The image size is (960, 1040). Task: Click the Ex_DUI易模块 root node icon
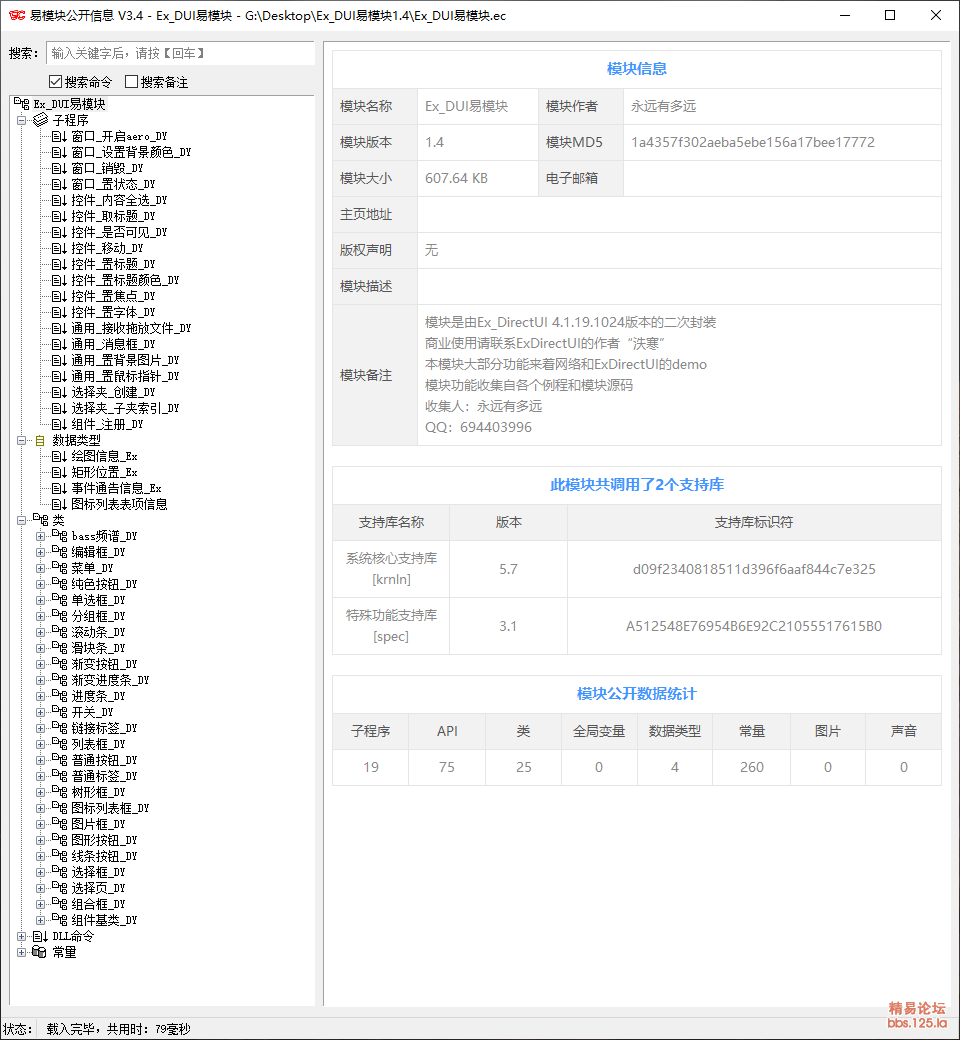[22, 104]
